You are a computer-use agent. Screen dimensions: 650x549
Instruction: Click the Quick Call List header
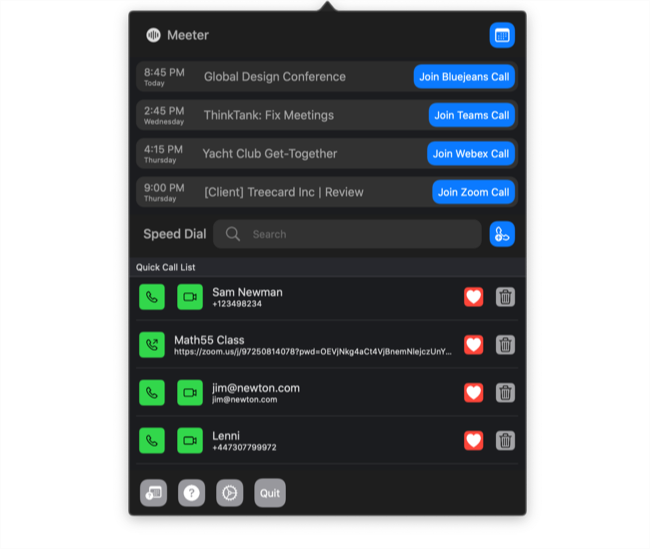coord(165,267)
